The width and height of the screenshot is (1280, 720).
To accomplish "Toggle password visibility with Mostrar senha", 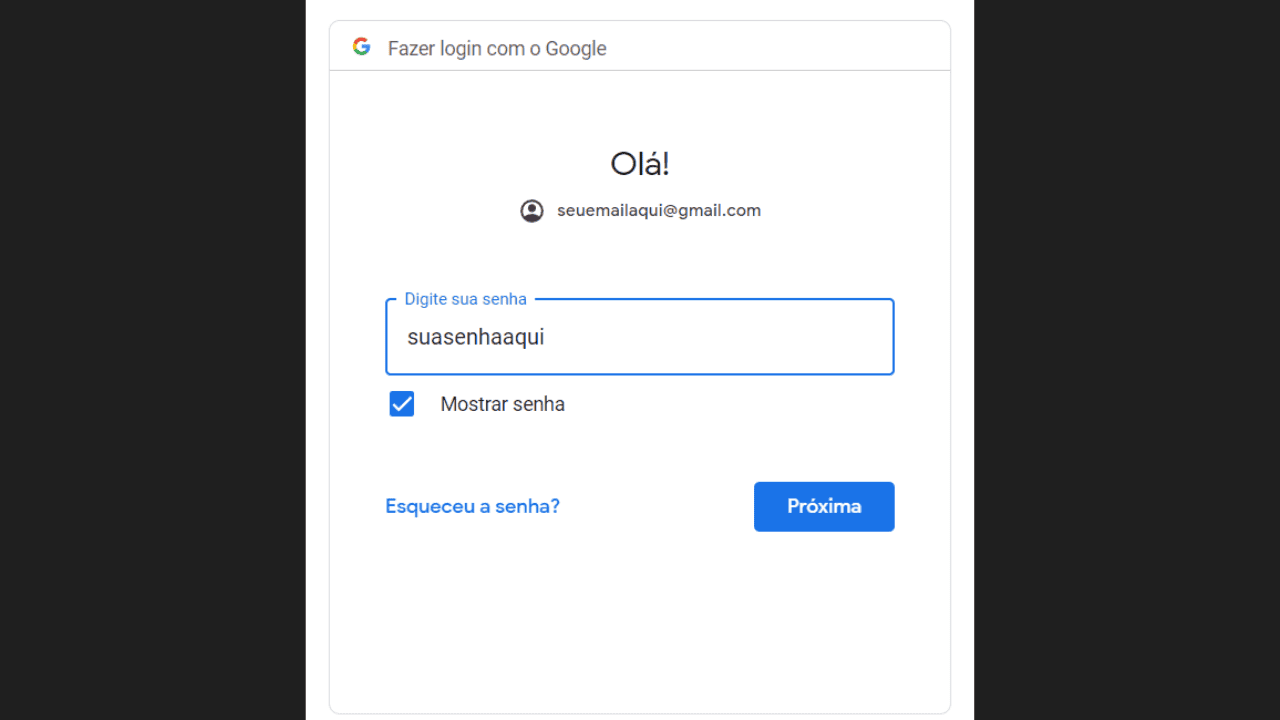I will click(x=402, y=404).
